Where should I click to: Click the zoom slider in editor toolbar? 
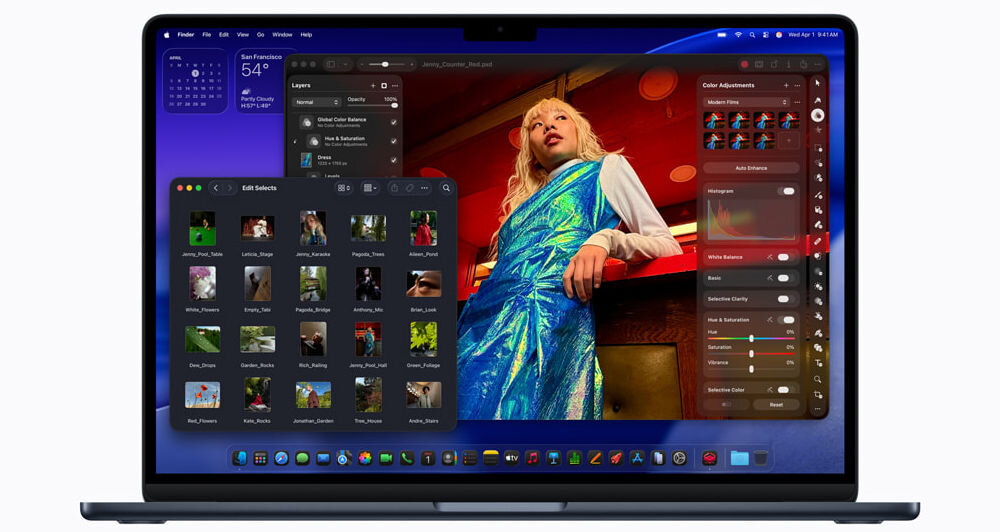(x=385, y=64)
